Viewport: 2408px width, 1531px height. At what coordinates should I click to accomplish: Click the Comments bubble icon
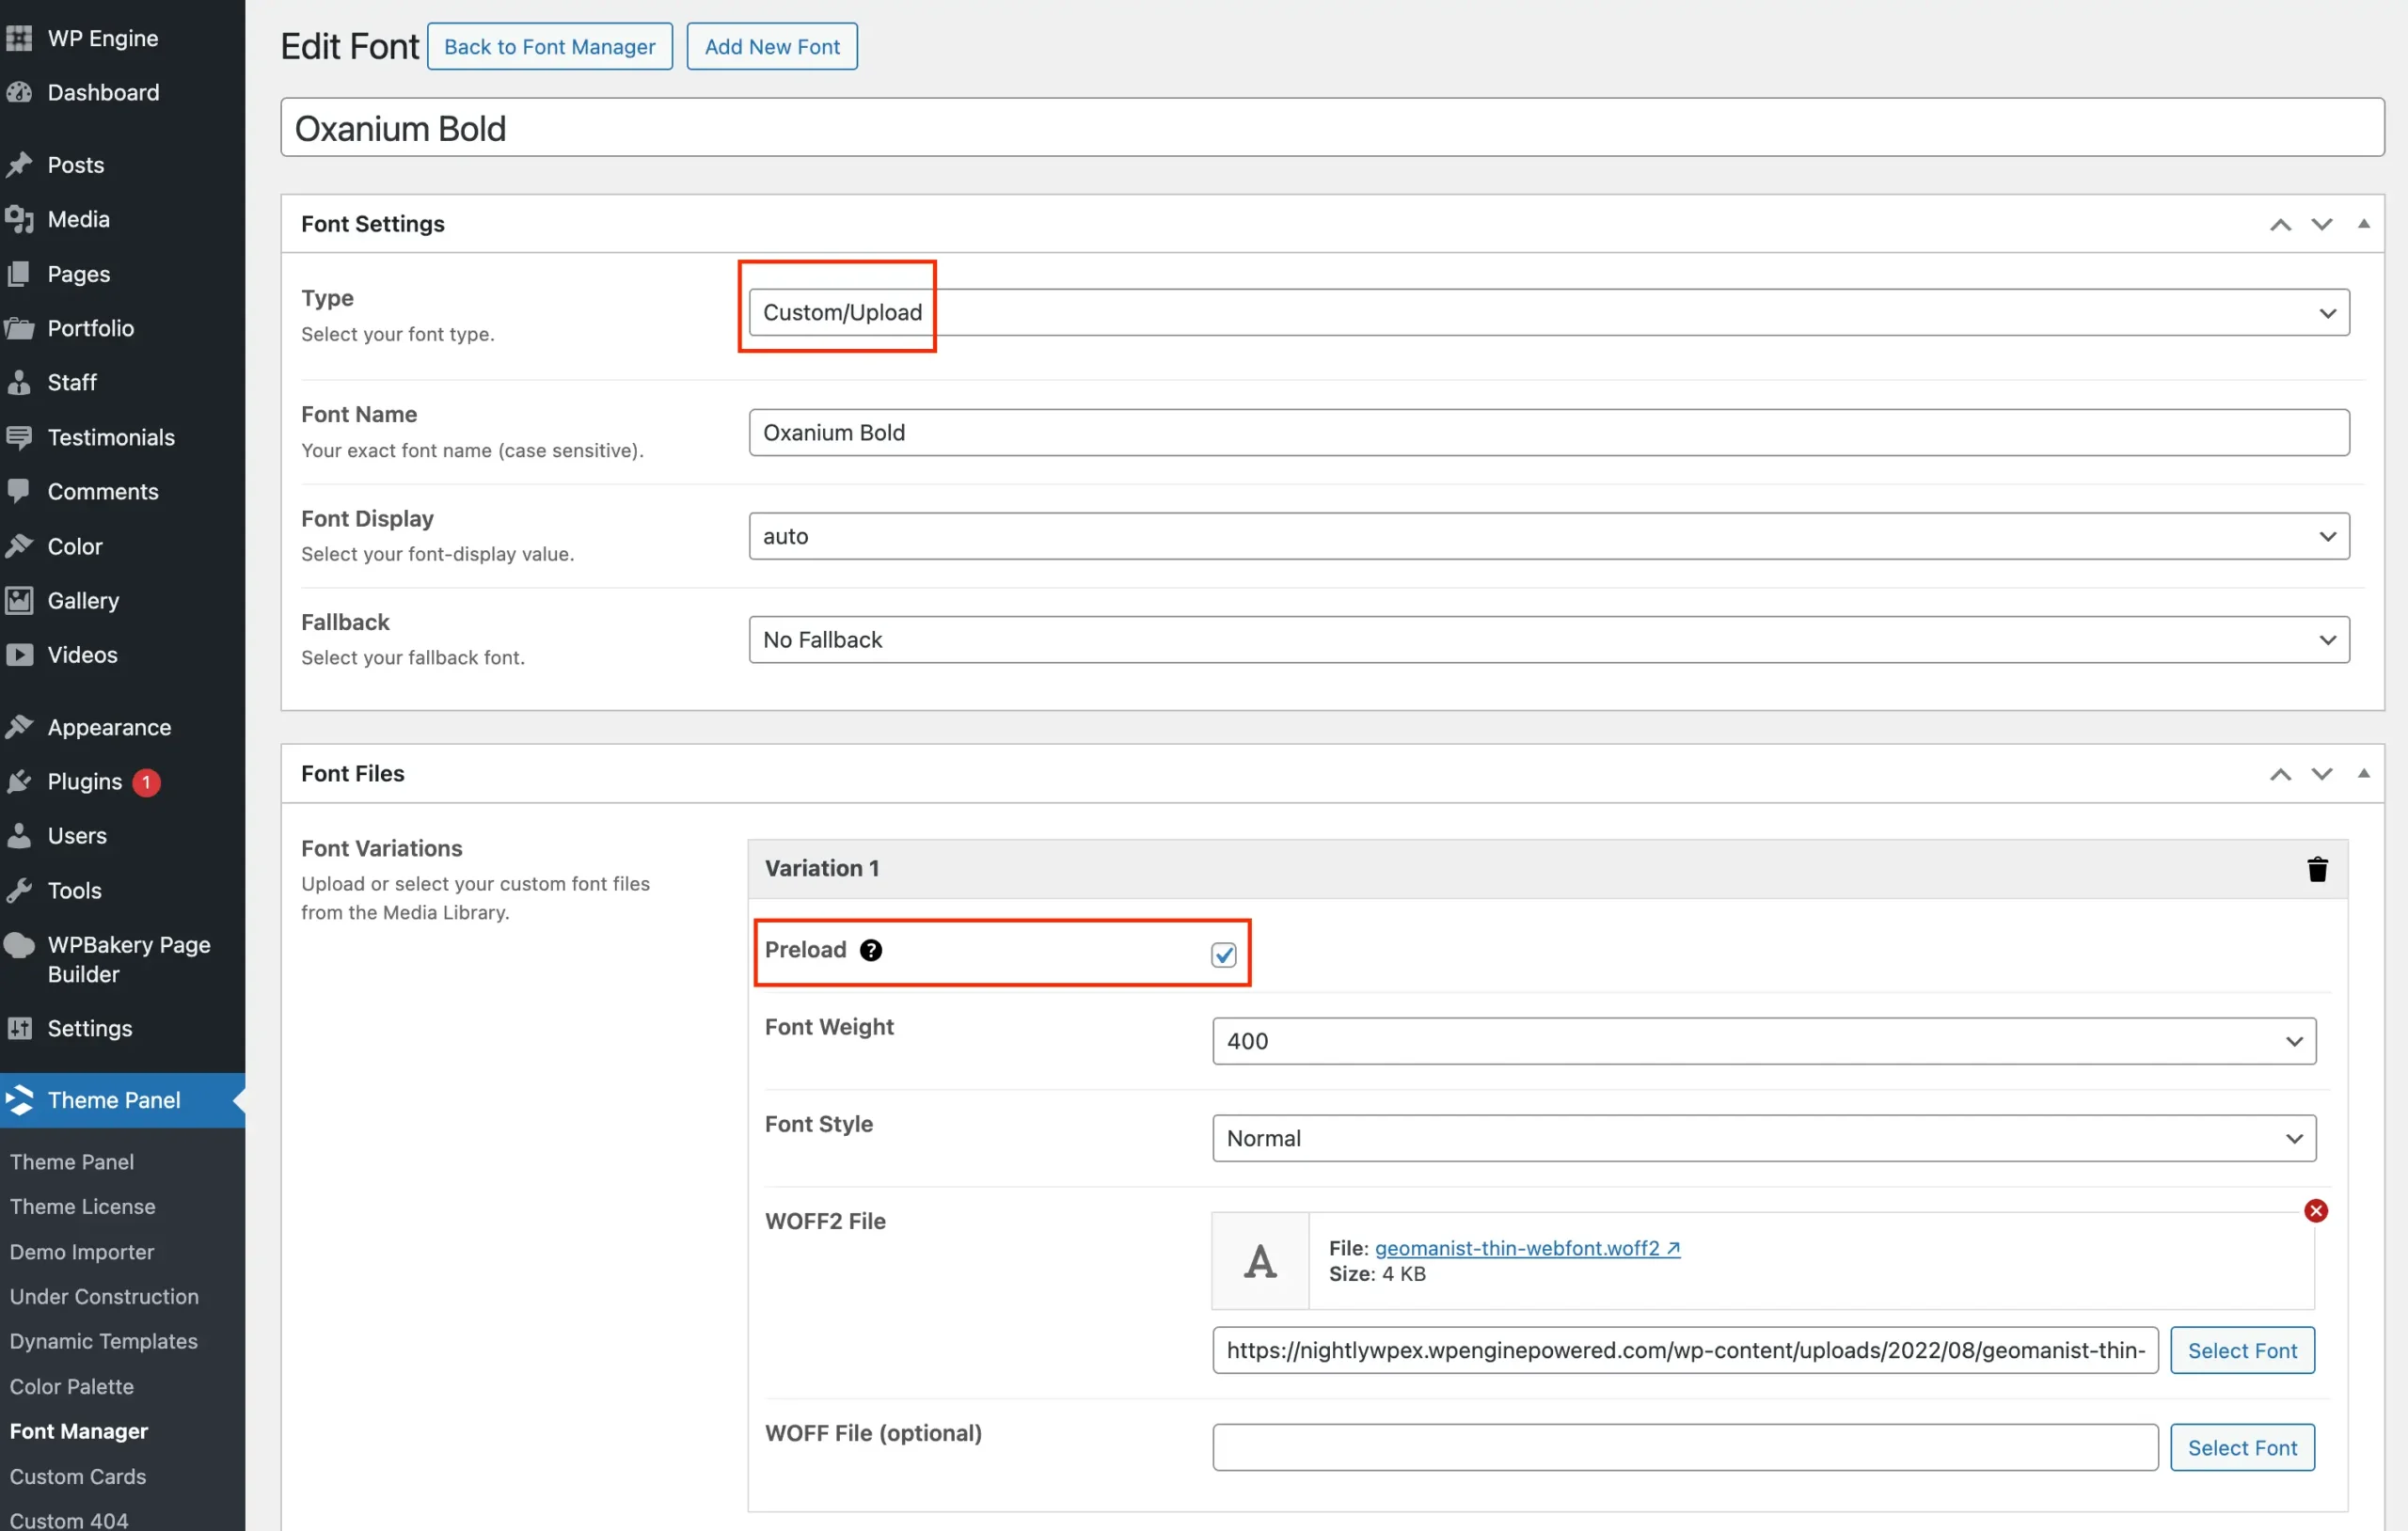point(19,491)
